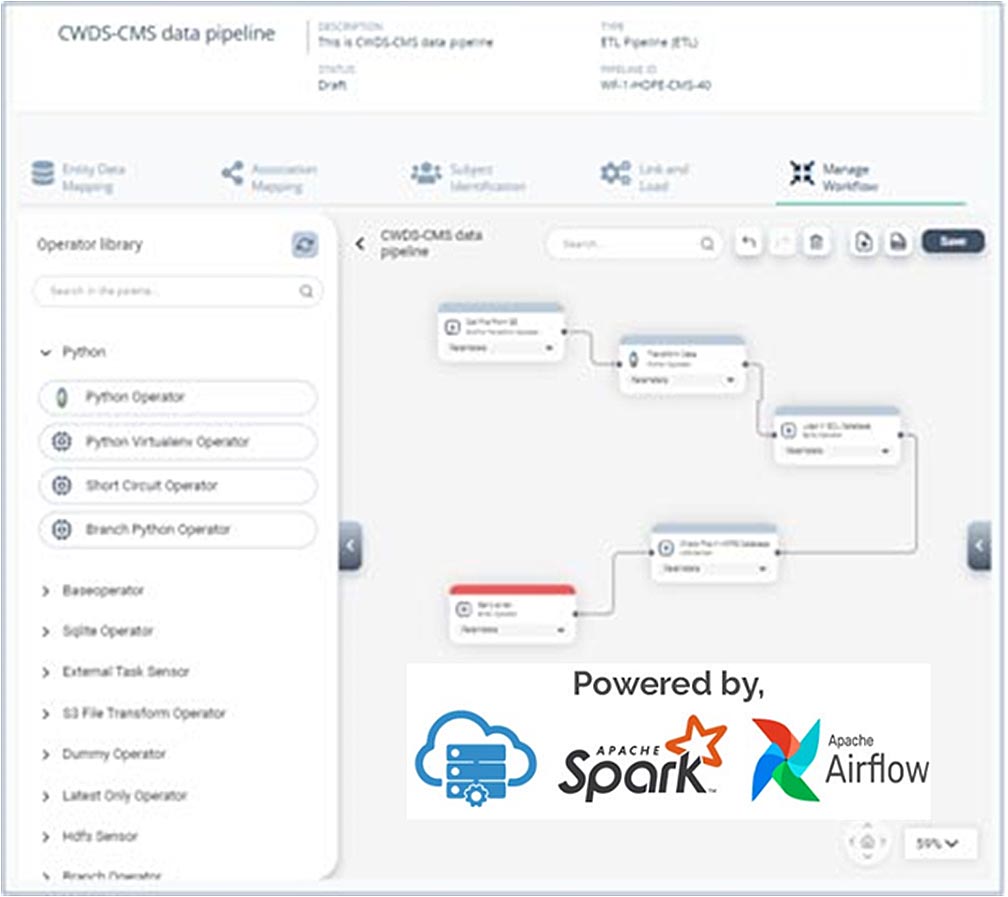Expand the Hdfs Sensor group
The height and width of the screenshot is (897, 1008).
click(x=46, y=837)
